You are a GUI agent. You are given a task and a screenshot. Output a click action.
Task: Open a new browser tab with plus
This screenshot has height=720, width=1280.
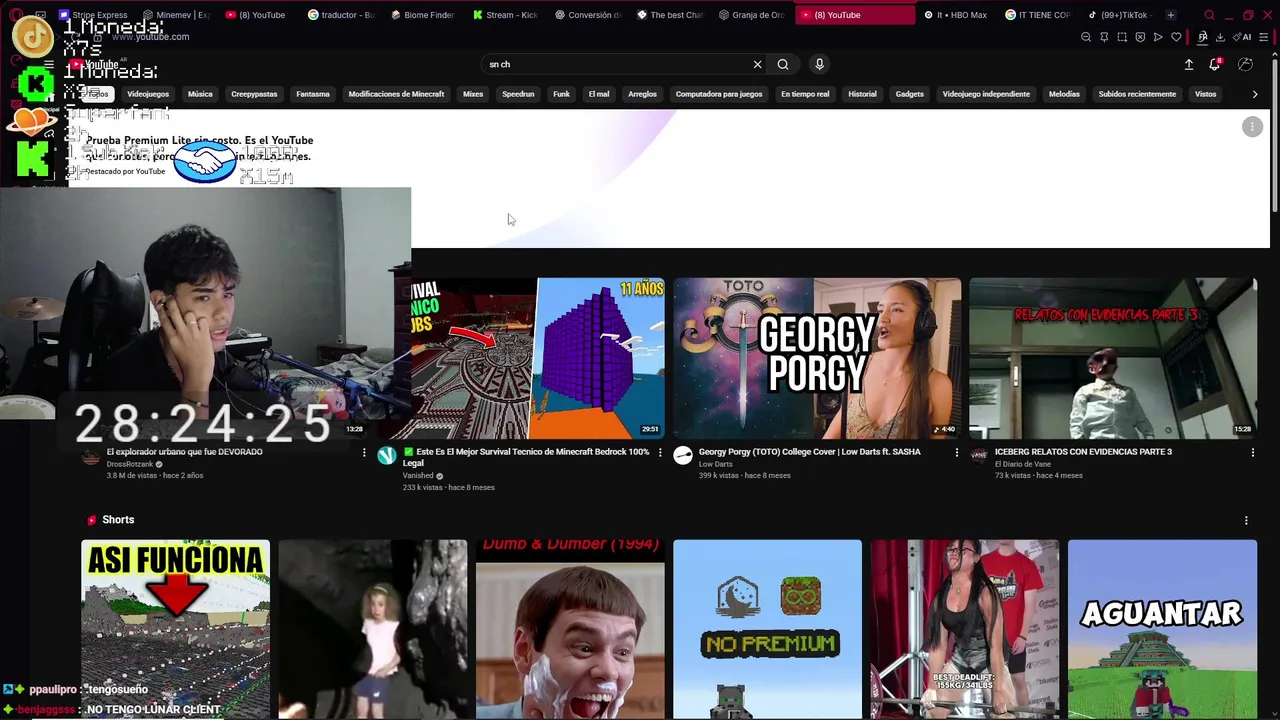1170,15
